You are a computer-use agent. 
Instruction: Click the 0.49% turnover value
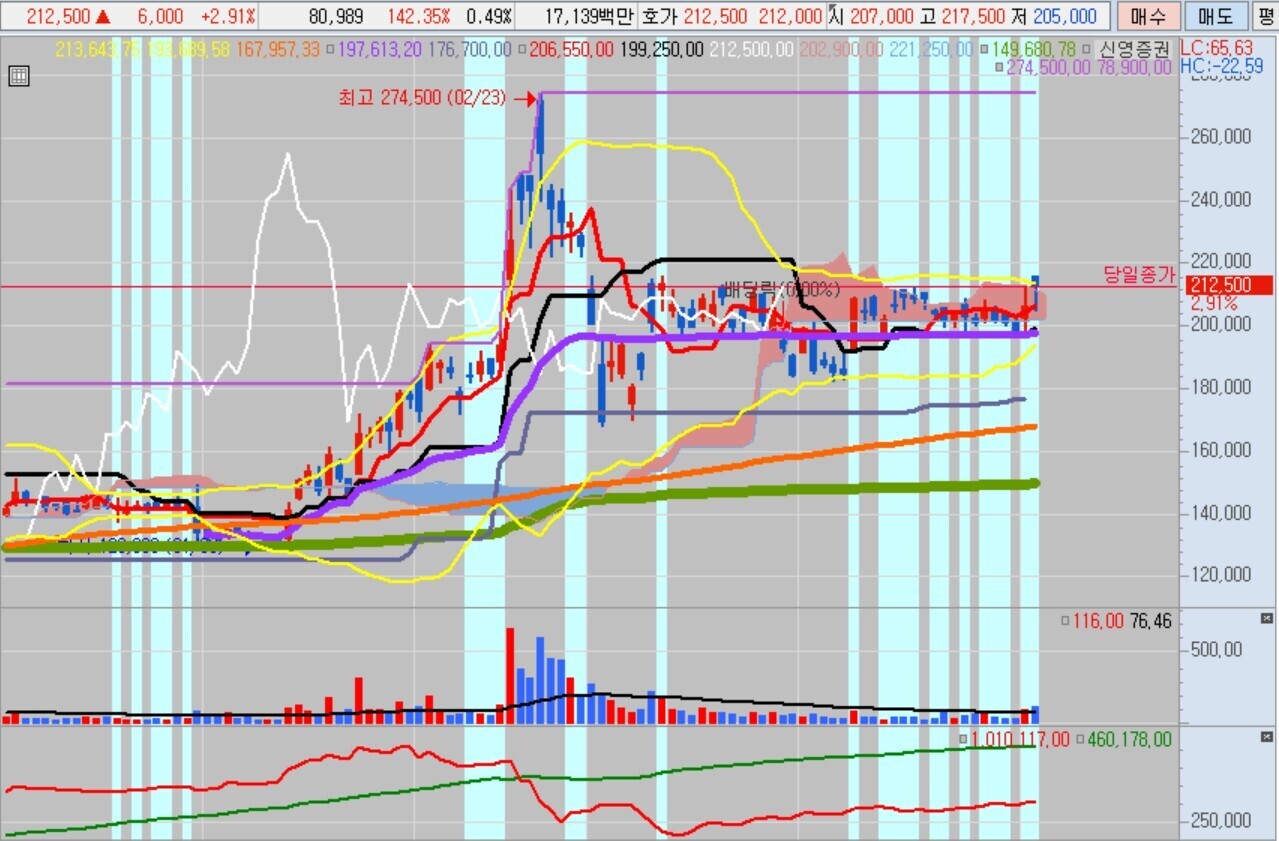[x=490, y=17]
